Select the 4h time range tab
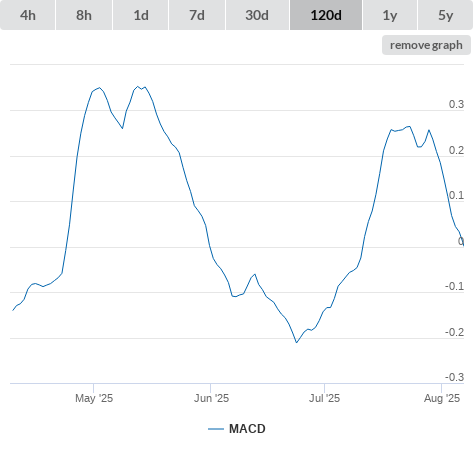 [x=28, y=15]
